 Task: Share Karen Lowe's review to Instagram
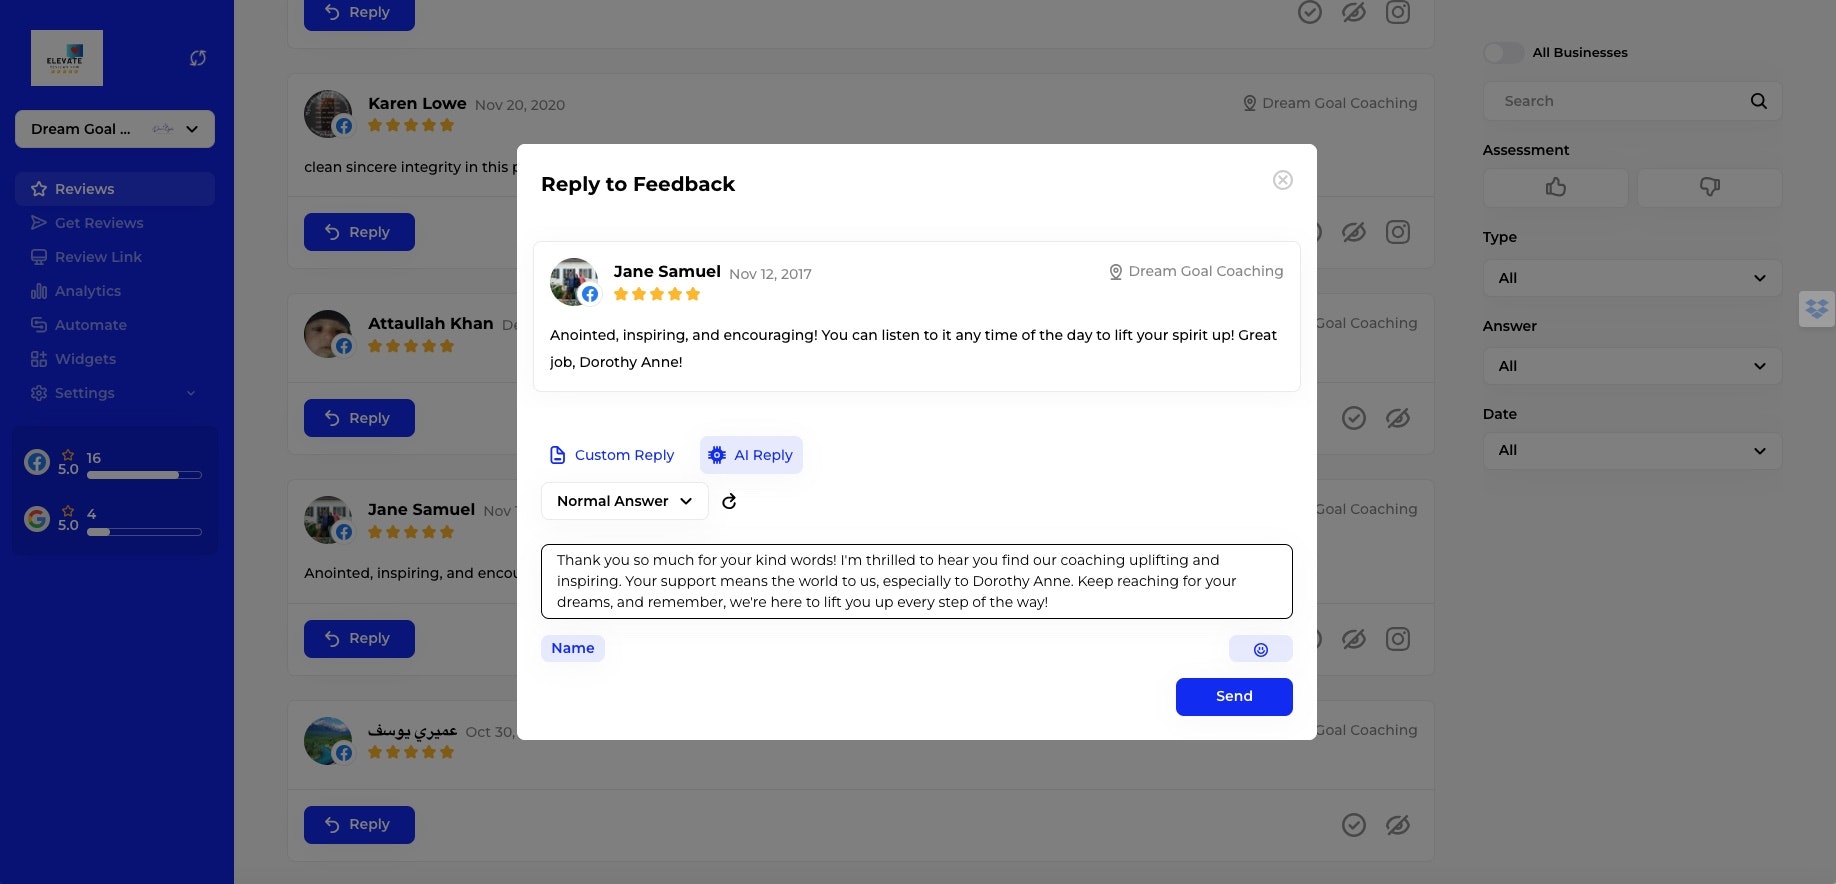[x=1397, y=232]
